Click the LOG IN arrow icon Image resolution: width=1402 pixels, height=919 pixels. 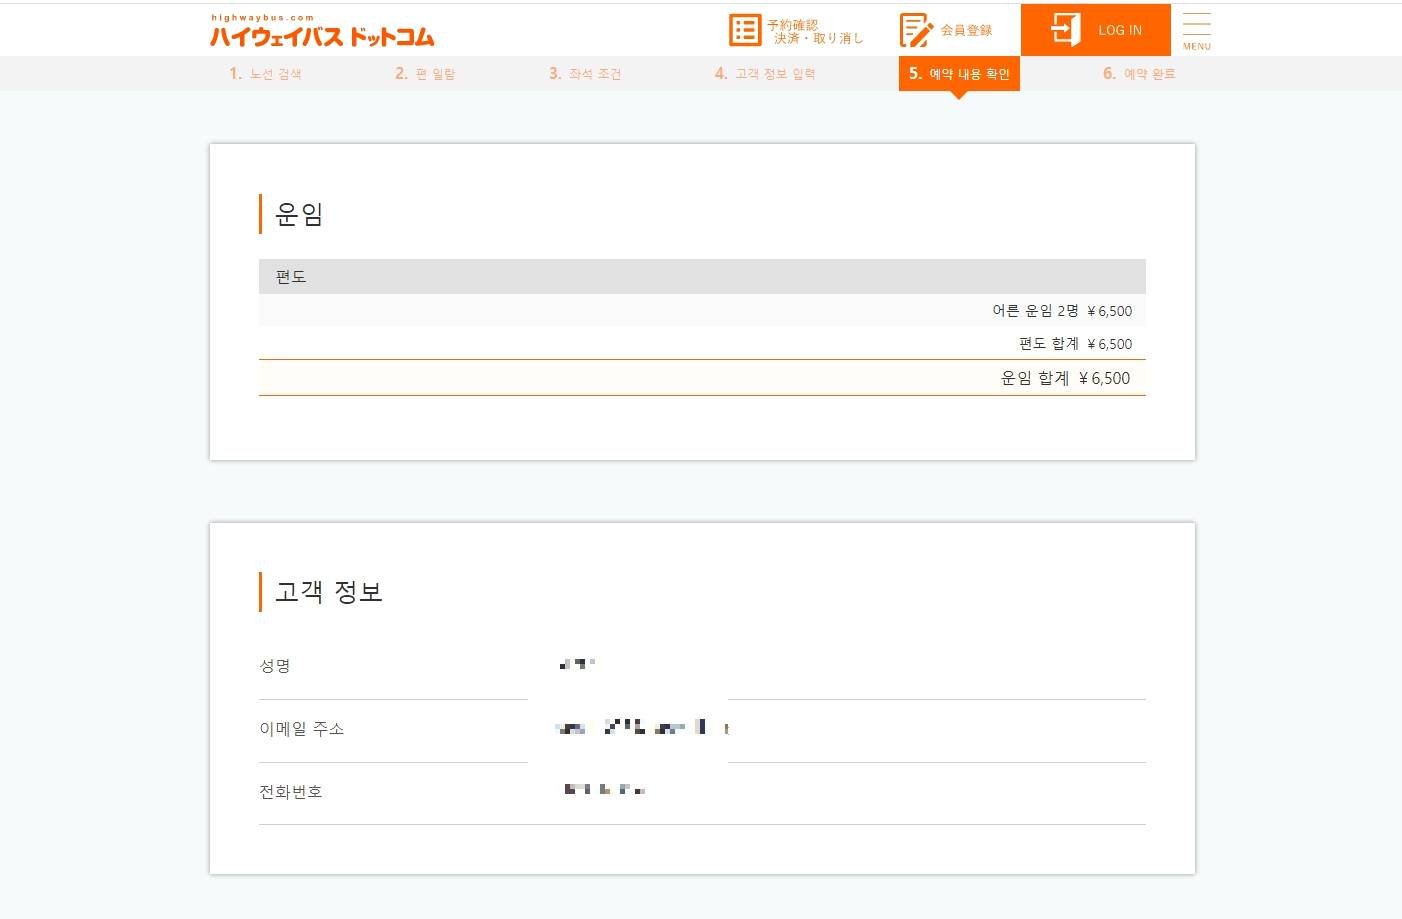coord(1066,30)
